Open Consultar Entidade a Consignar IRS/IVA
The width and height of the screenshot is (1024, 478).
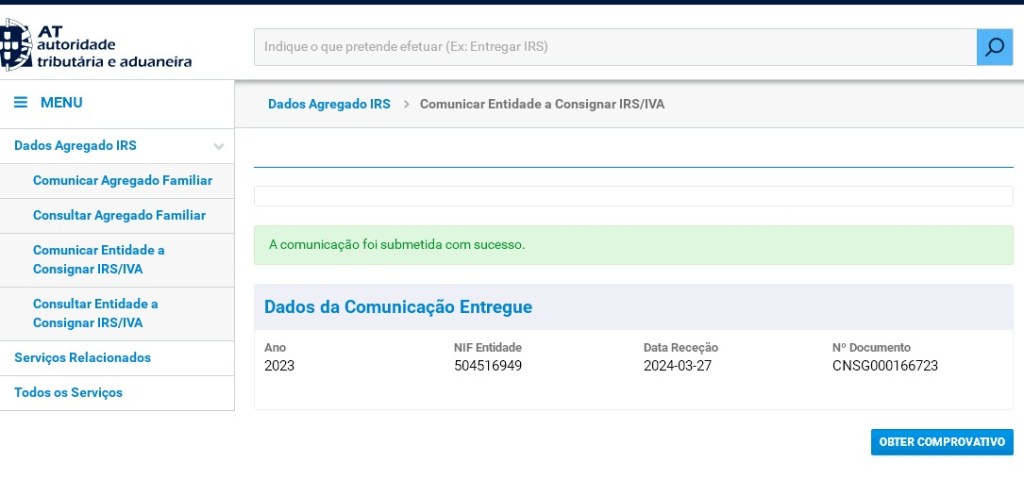[95, 313]
